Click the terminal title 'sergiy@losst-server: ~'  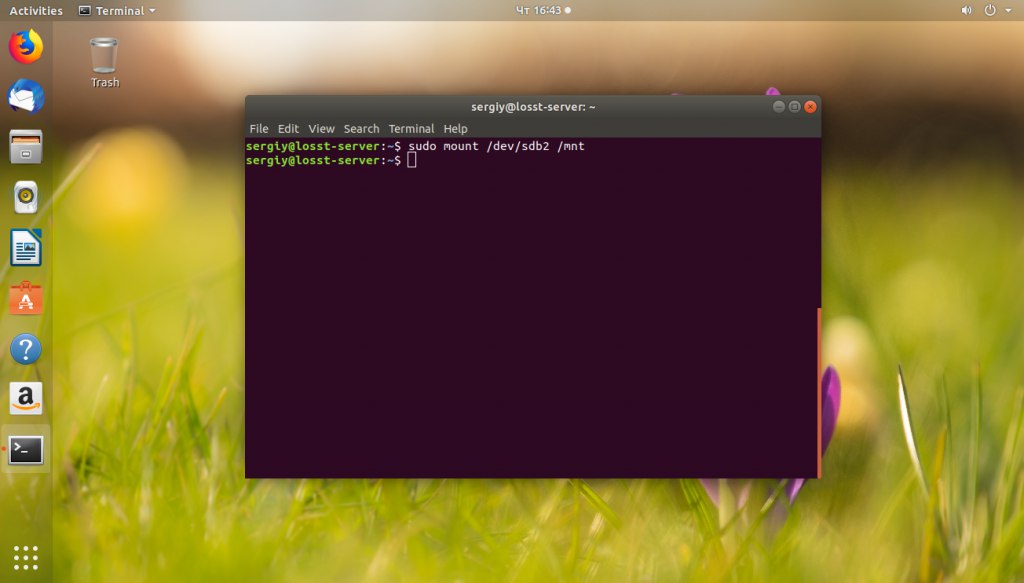(533, 107)
